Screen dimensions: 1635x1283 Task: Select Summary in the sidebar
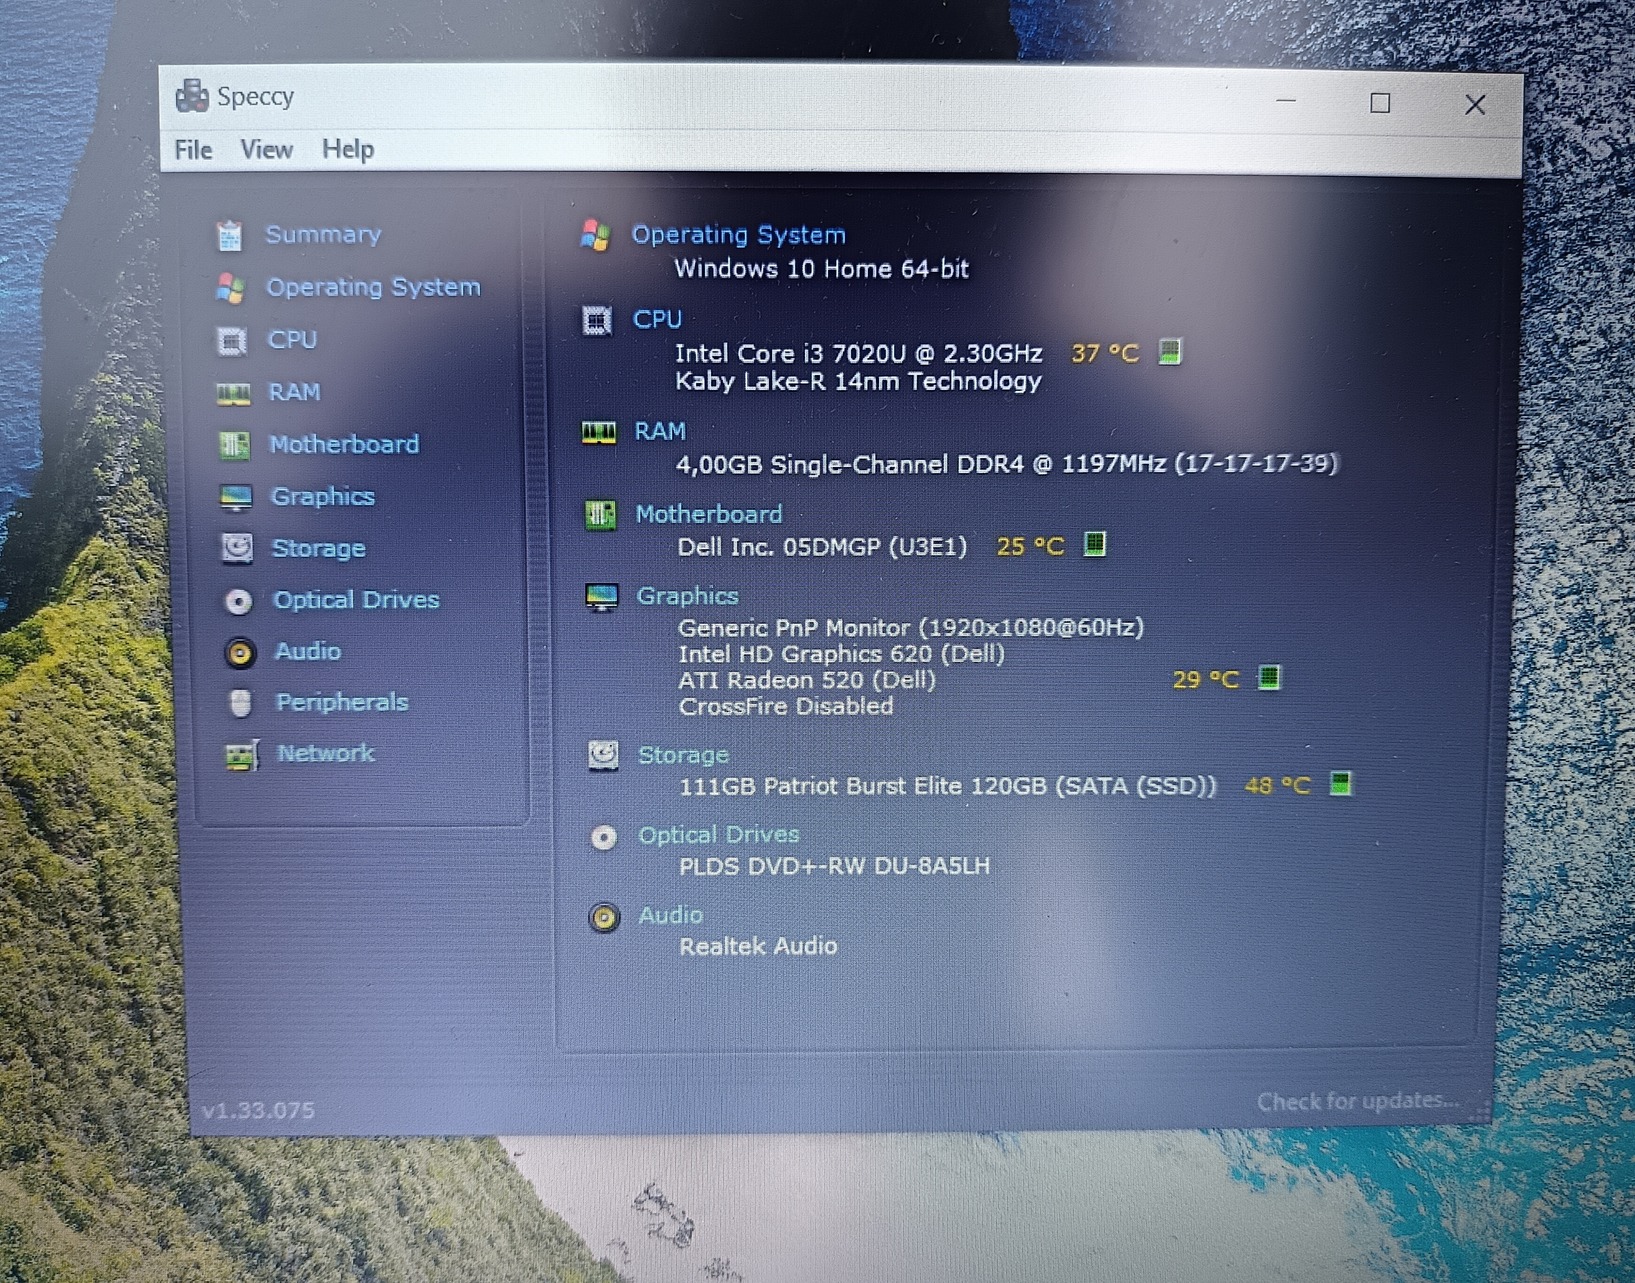click(x=323, y=234)
